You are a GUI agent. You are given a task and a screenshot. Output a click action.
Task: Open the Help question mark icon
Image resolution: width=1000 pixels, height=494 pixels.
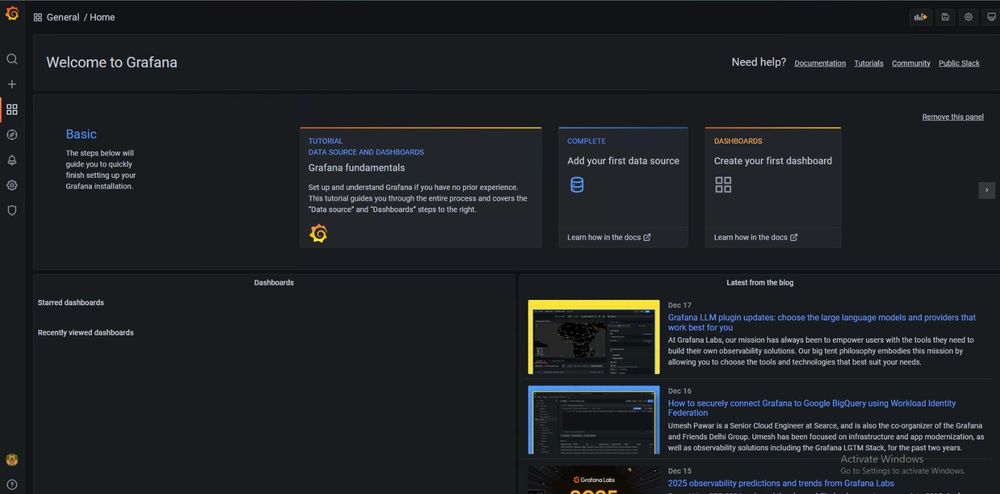pos(11,484)
